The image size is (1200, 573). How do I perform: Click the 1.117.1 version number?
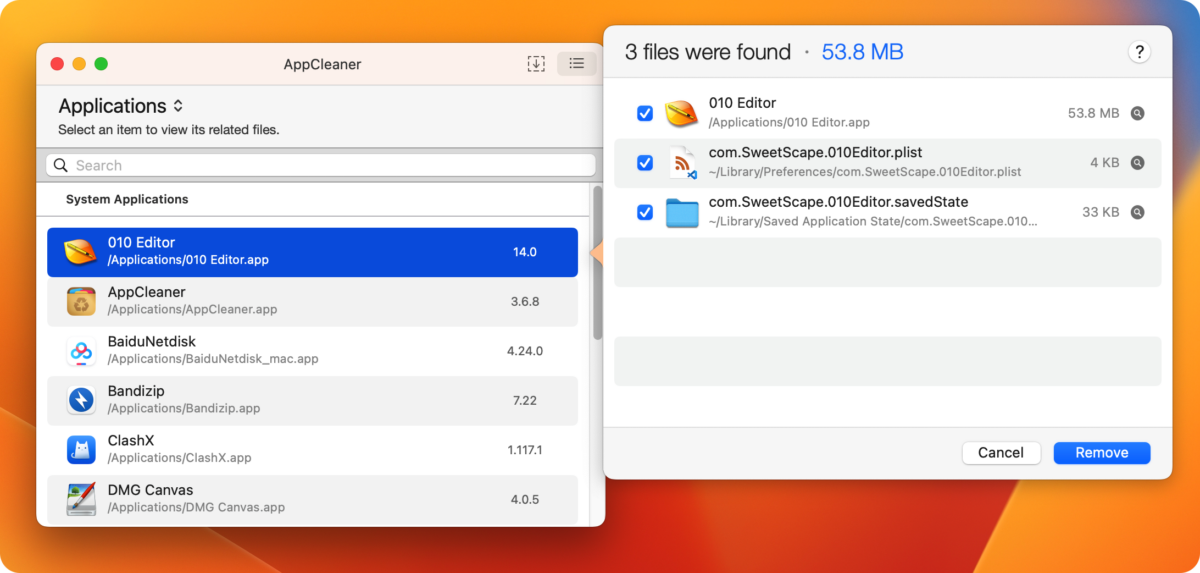(x=525, y=450)
